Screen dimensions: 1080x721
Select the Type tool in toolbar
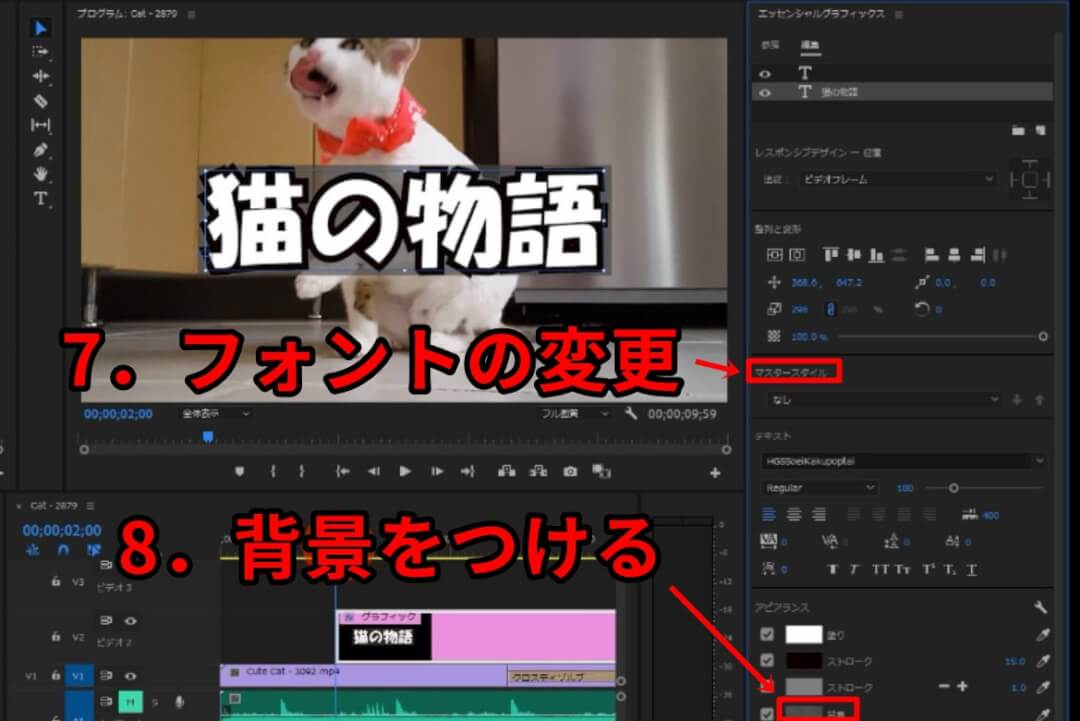click(x=41, y=199)
